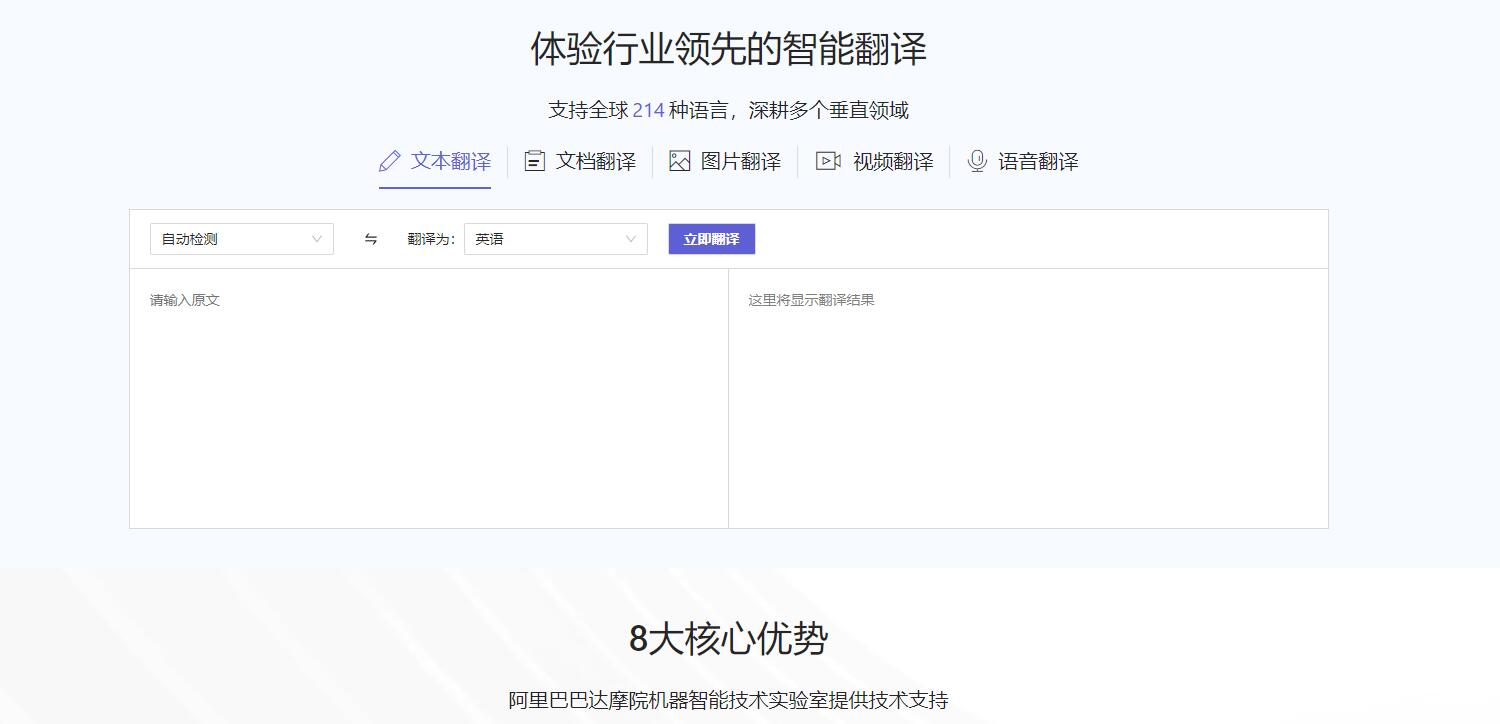Click the 214 languages link
Viewport: 1500px width, 724px height.
tap(647, 109)
